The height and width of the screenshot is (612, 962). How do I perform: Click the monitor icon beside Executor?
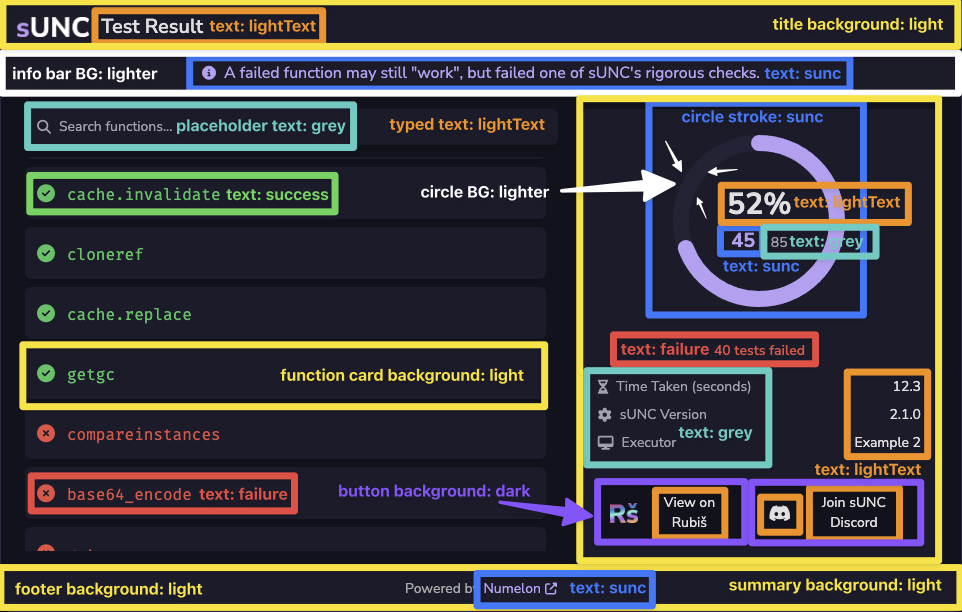click(x=606, y=443)
